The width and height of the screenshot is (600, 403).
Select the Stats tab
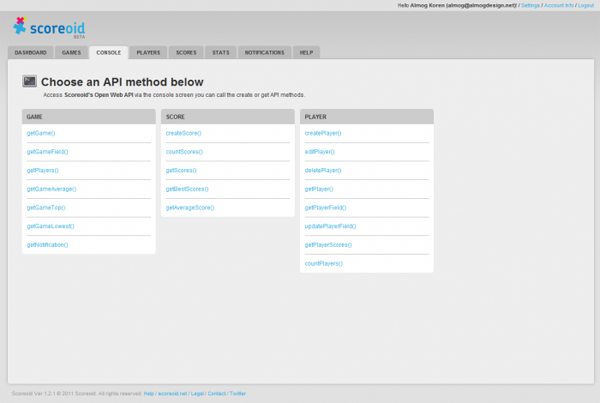221,52
